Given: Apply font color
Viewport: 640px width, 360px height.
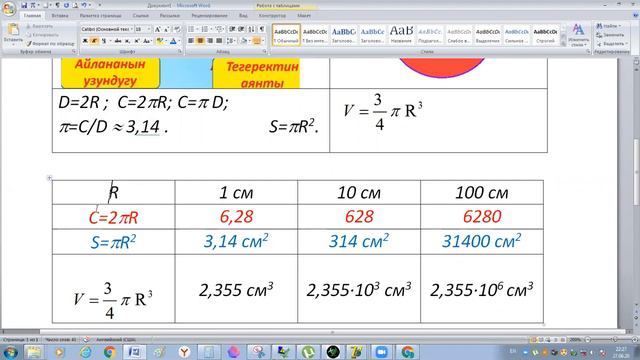Looking at the screenshot, I should pos(173,41).
